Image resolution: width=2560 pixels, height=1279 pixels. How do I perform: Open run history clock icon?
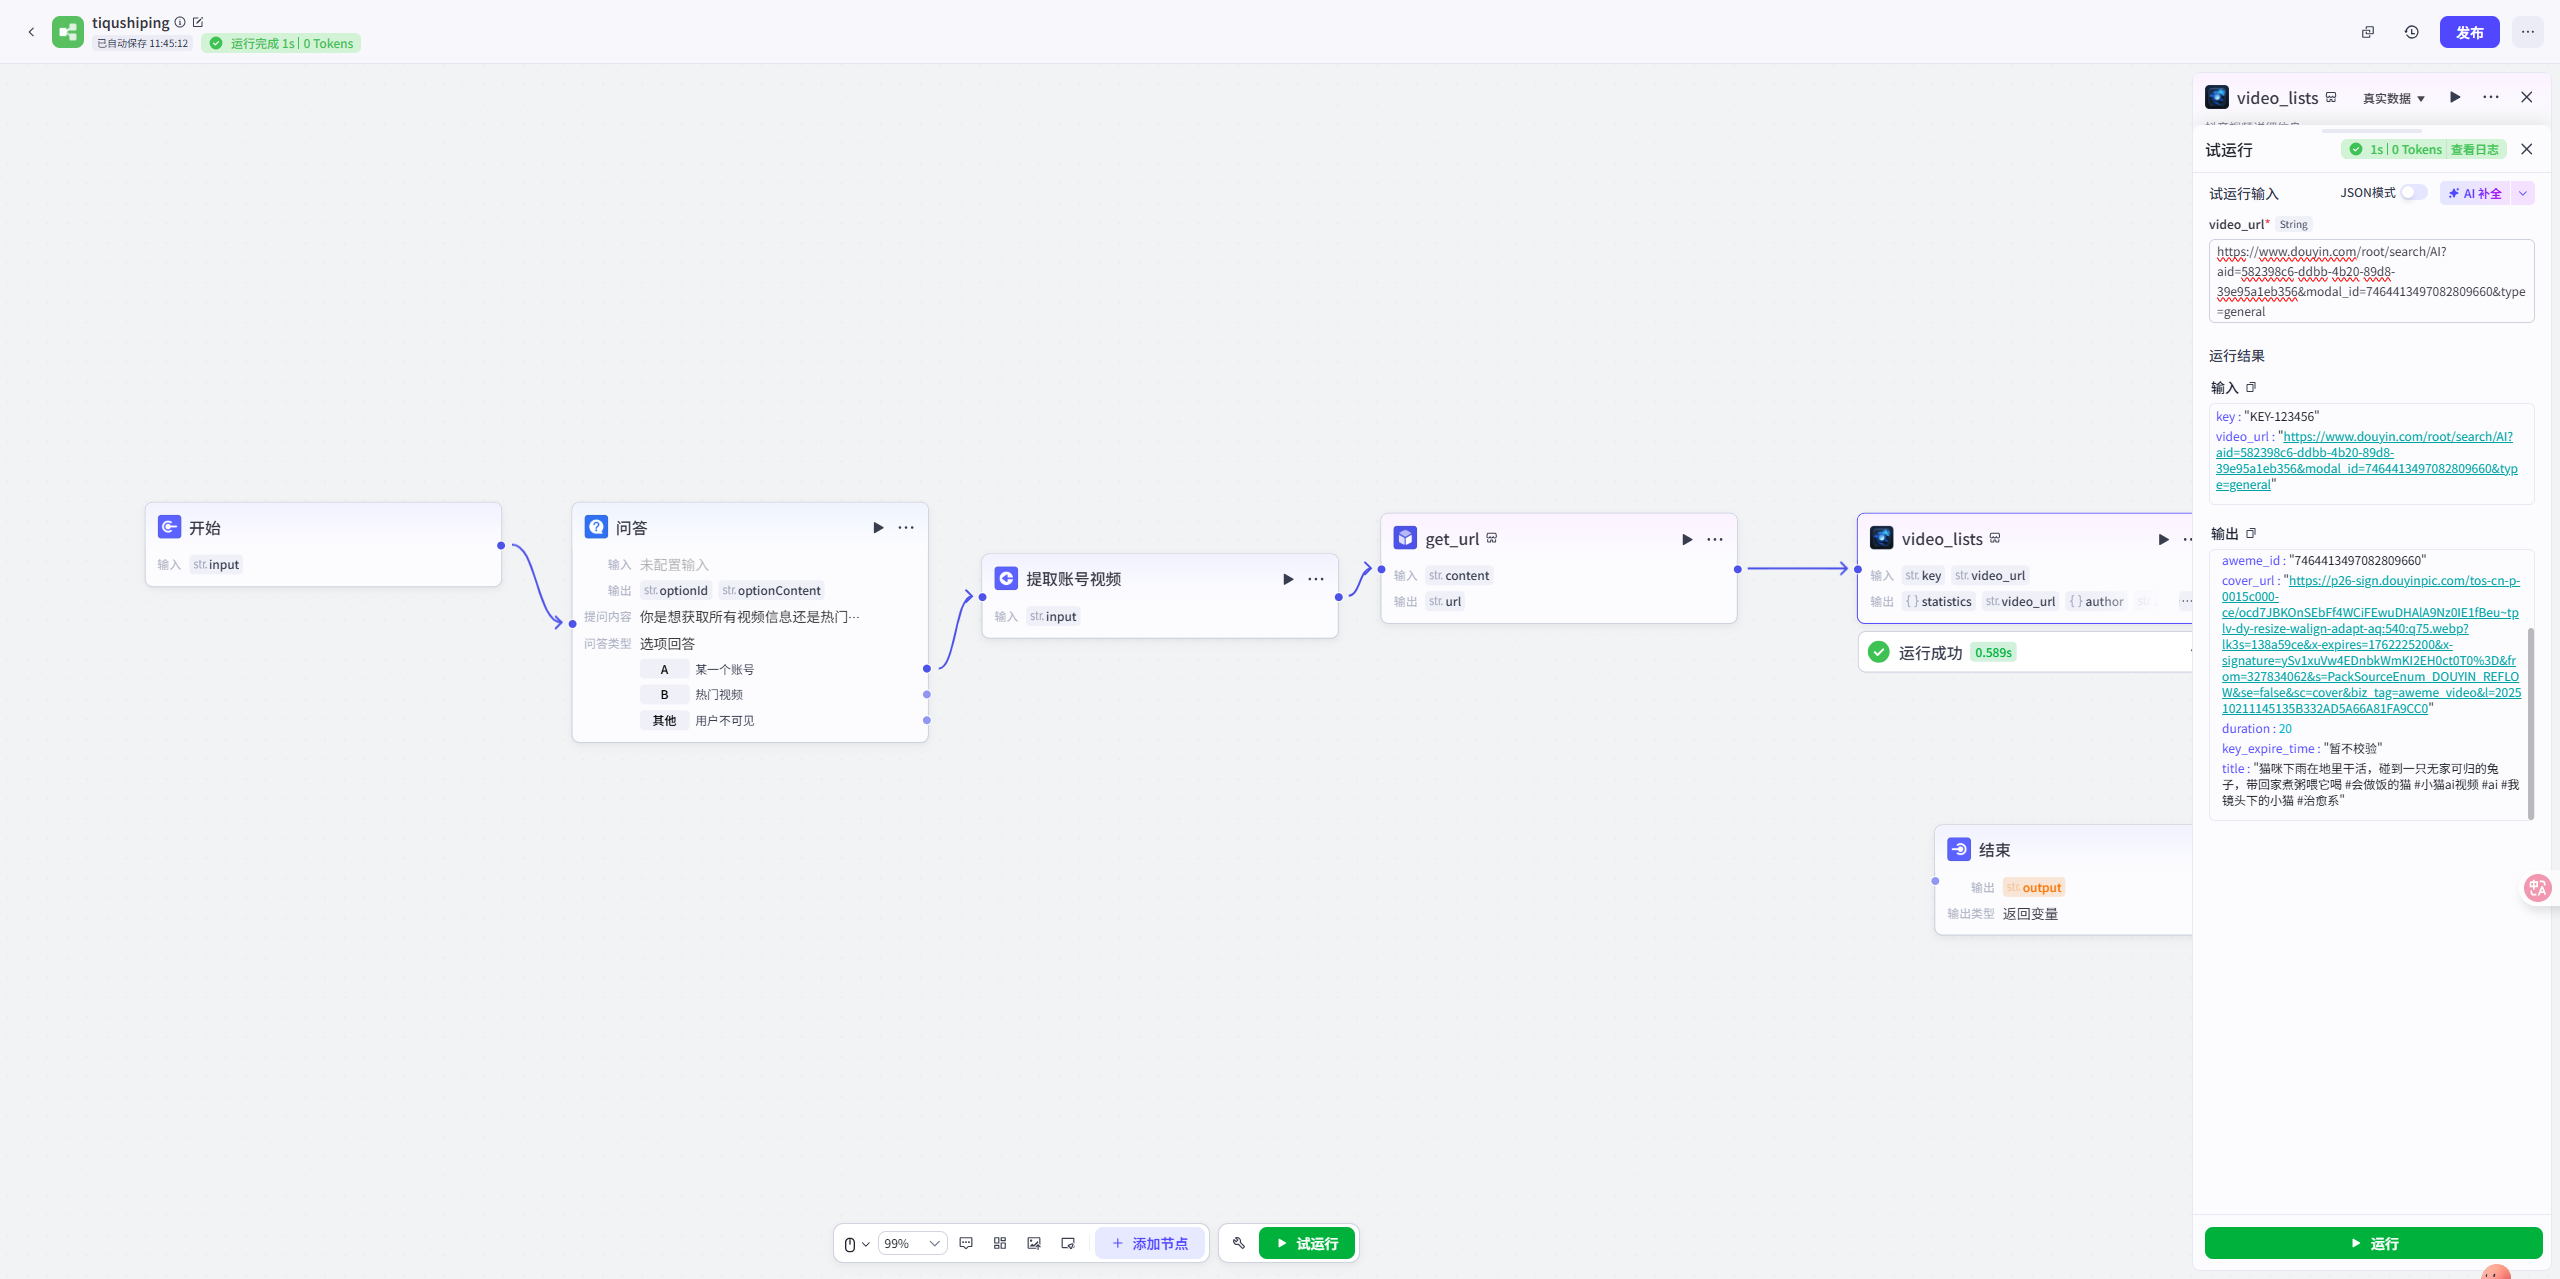pos(2412,32)
